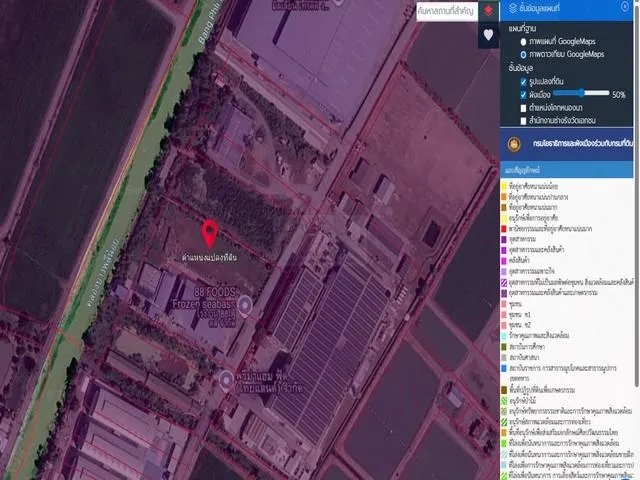Collapse the map layers panel with the round header button
This screenshot has width=640, height=480.
click(x=625, y=7)
